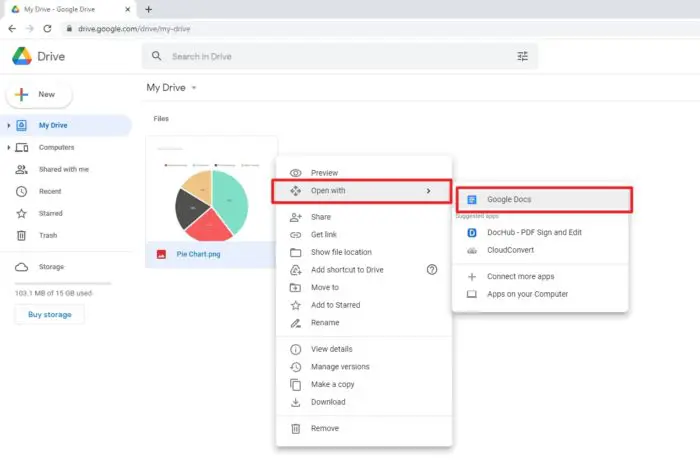
Task: Click the site lock icon in address bar
Action: [69, 29]
